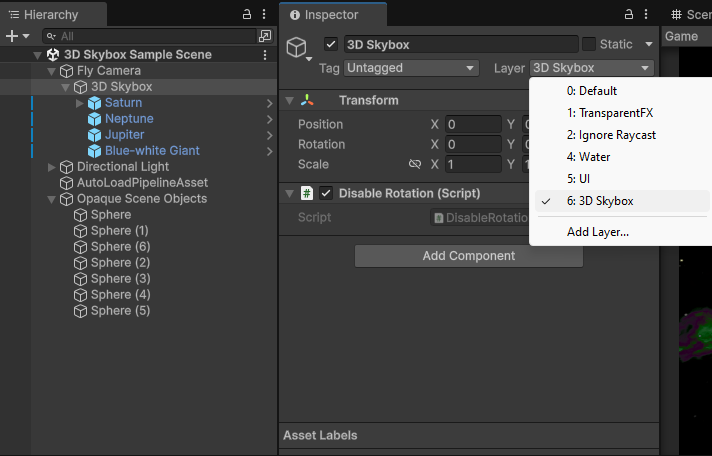The height and width of the screenshot is (456, 712).
Task: Choose Add Layer... from the layer menu
Action: (x=597, y=232)
